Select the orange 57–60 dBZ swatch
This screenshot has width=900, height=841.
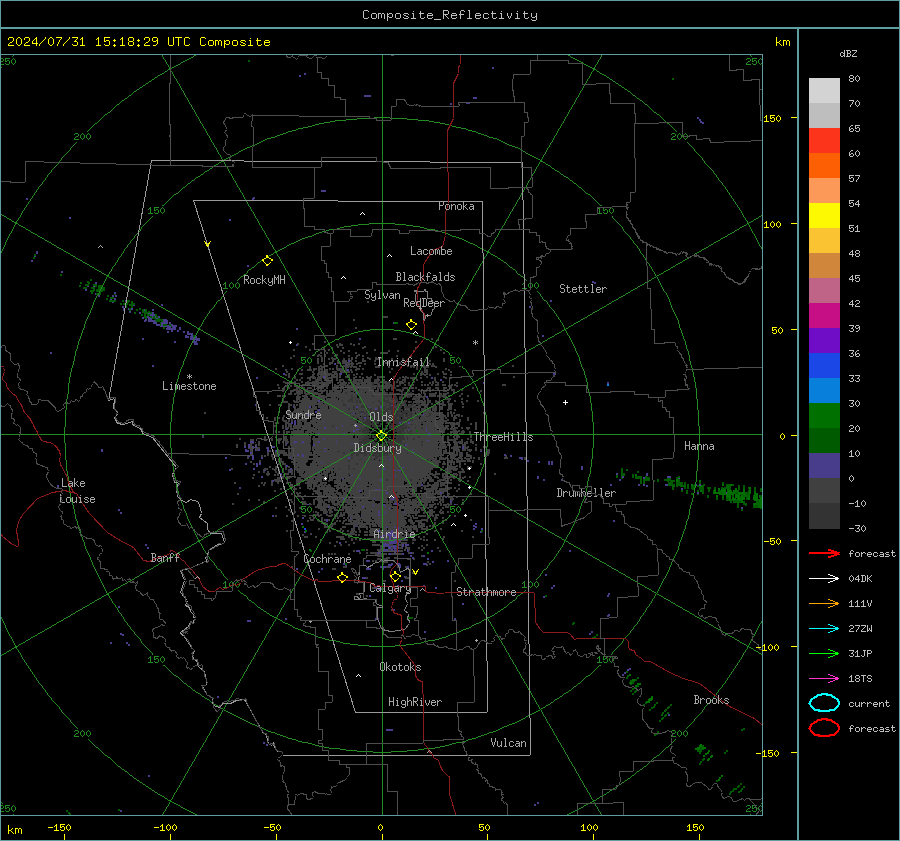coord(824,166)
